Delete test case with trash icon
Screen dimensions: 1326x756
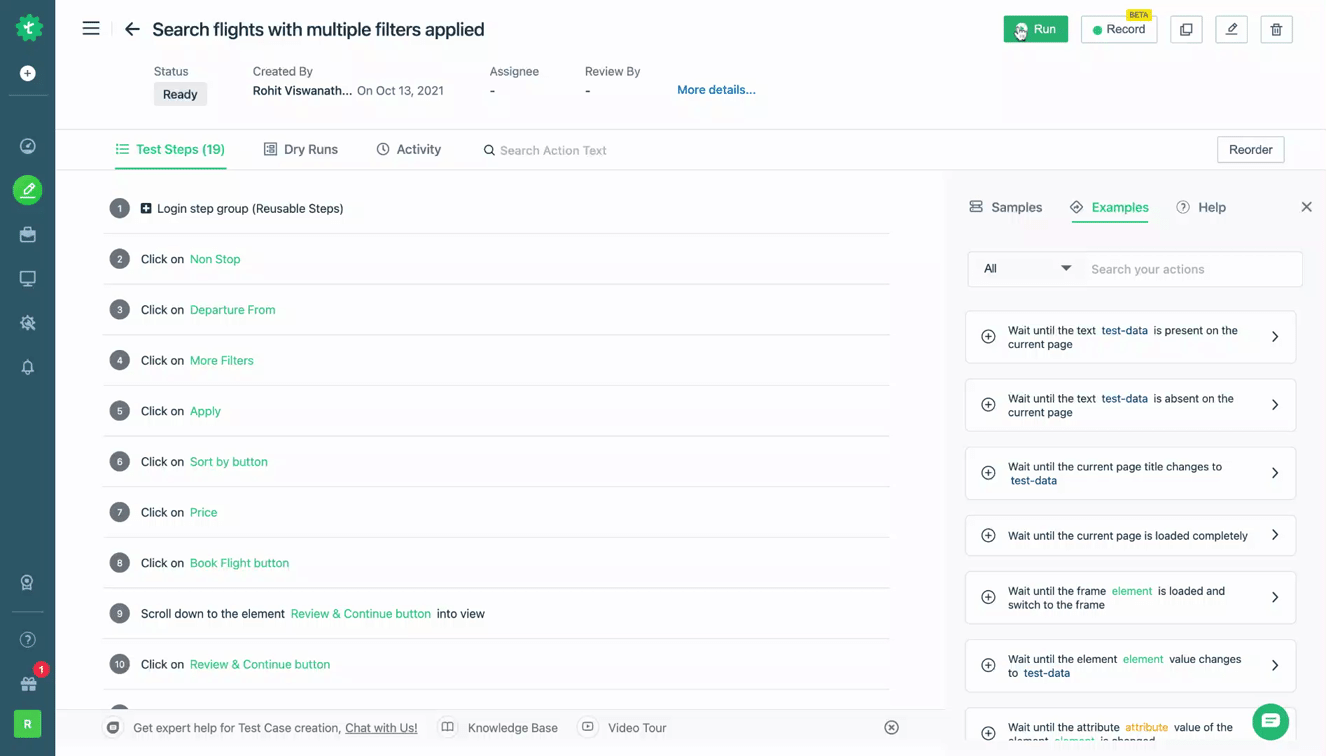[x=1276, y=29]
